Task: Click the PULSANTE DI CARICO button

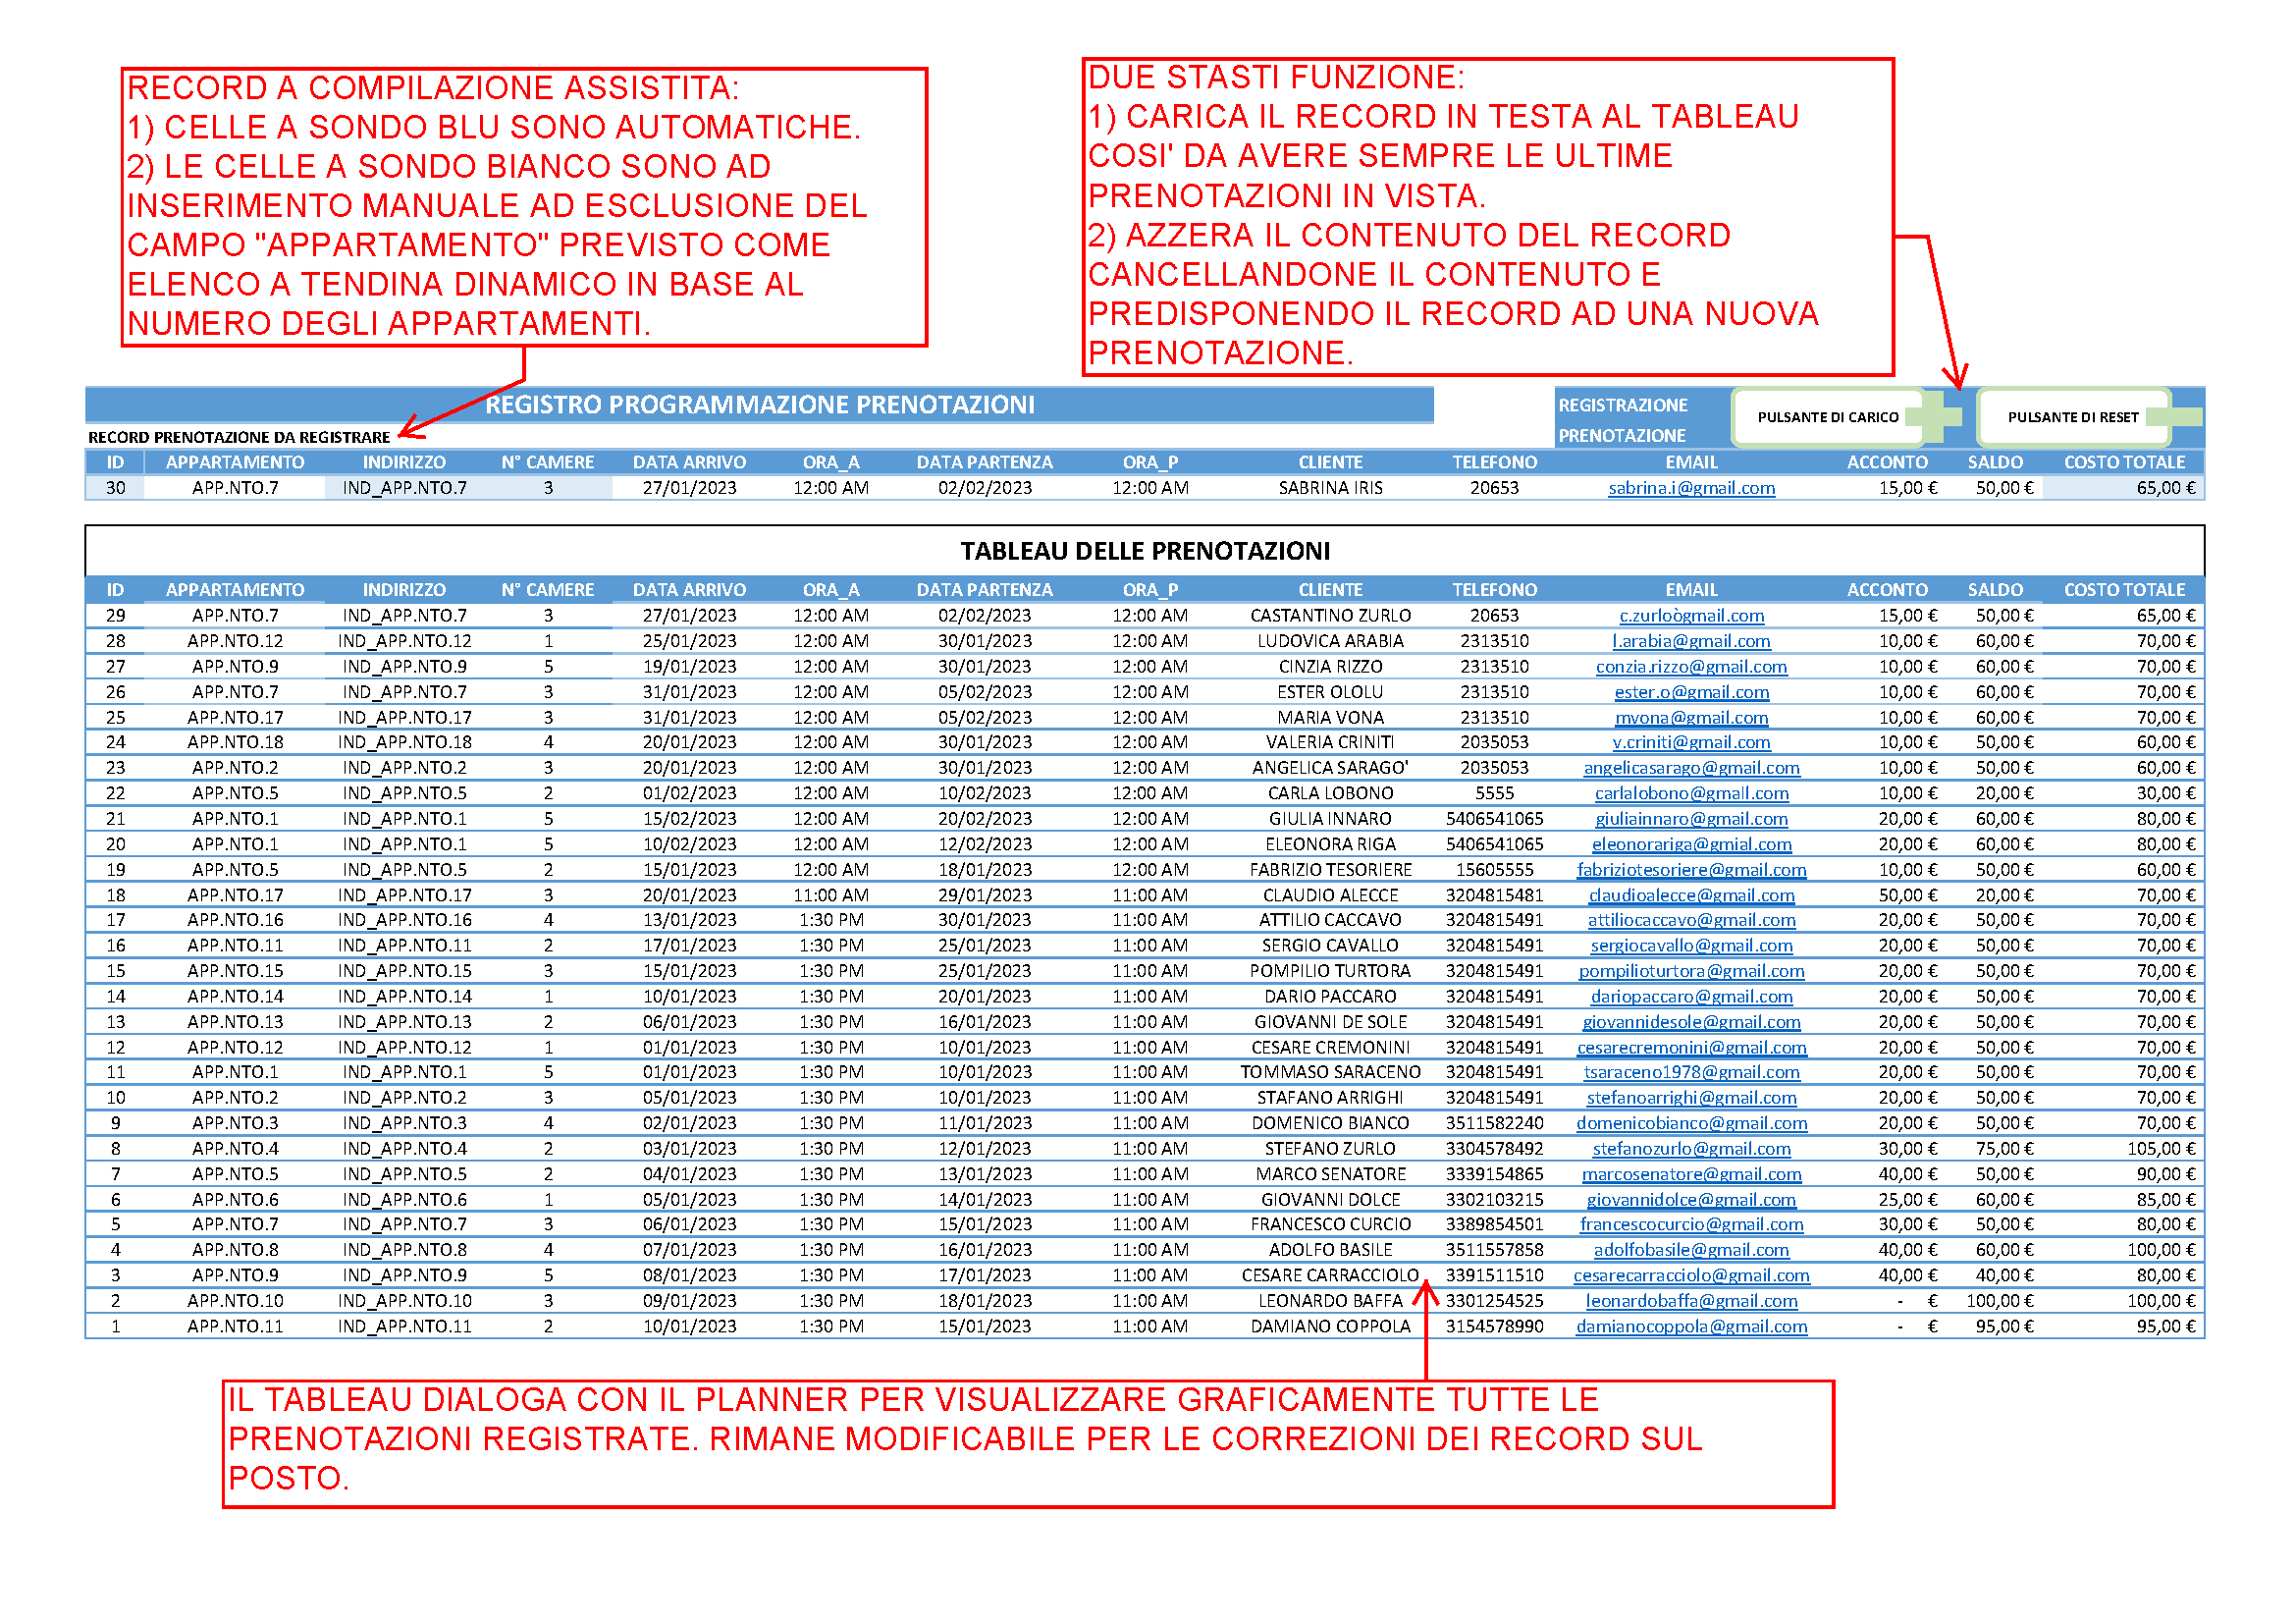Action: click(x=1827, y=417)
